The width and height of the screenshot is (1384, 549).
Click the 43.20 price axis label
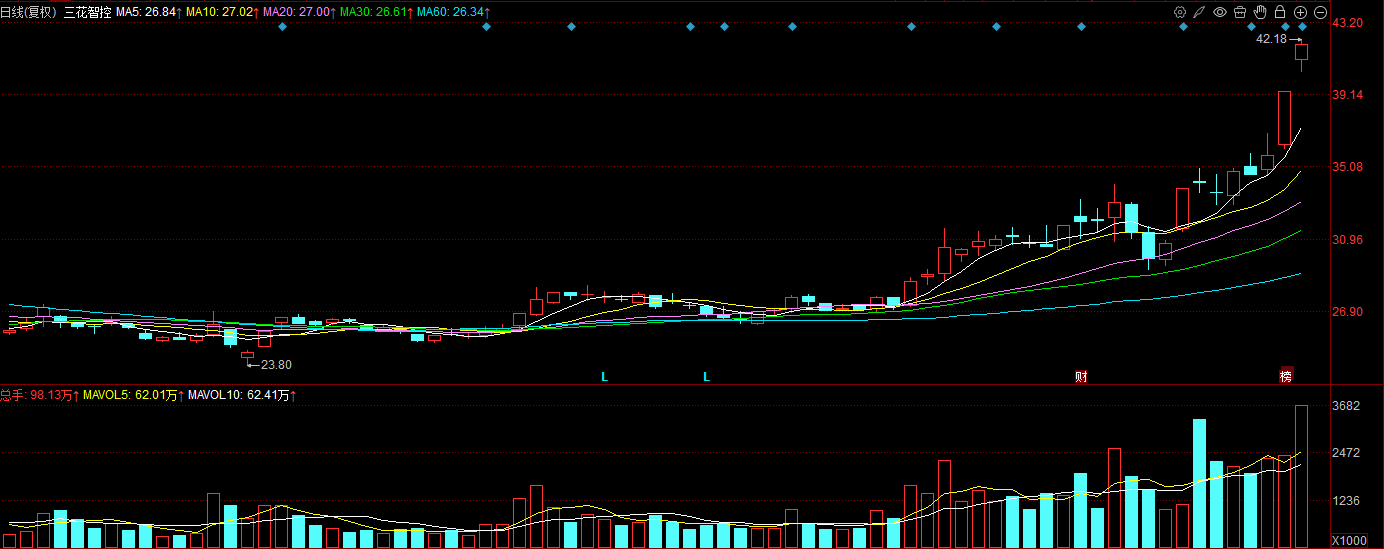1349,22
